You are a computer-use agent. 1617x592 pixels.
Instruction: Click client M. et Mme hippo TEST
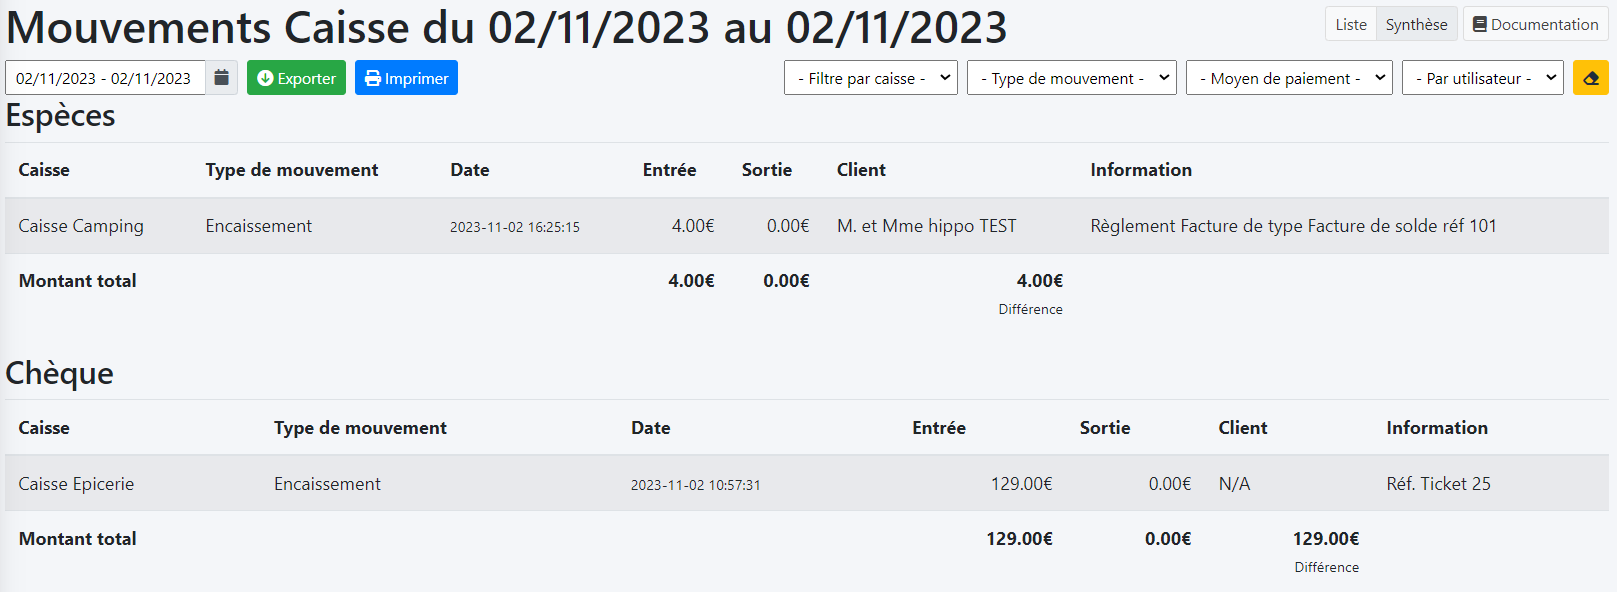pos(926,226)
